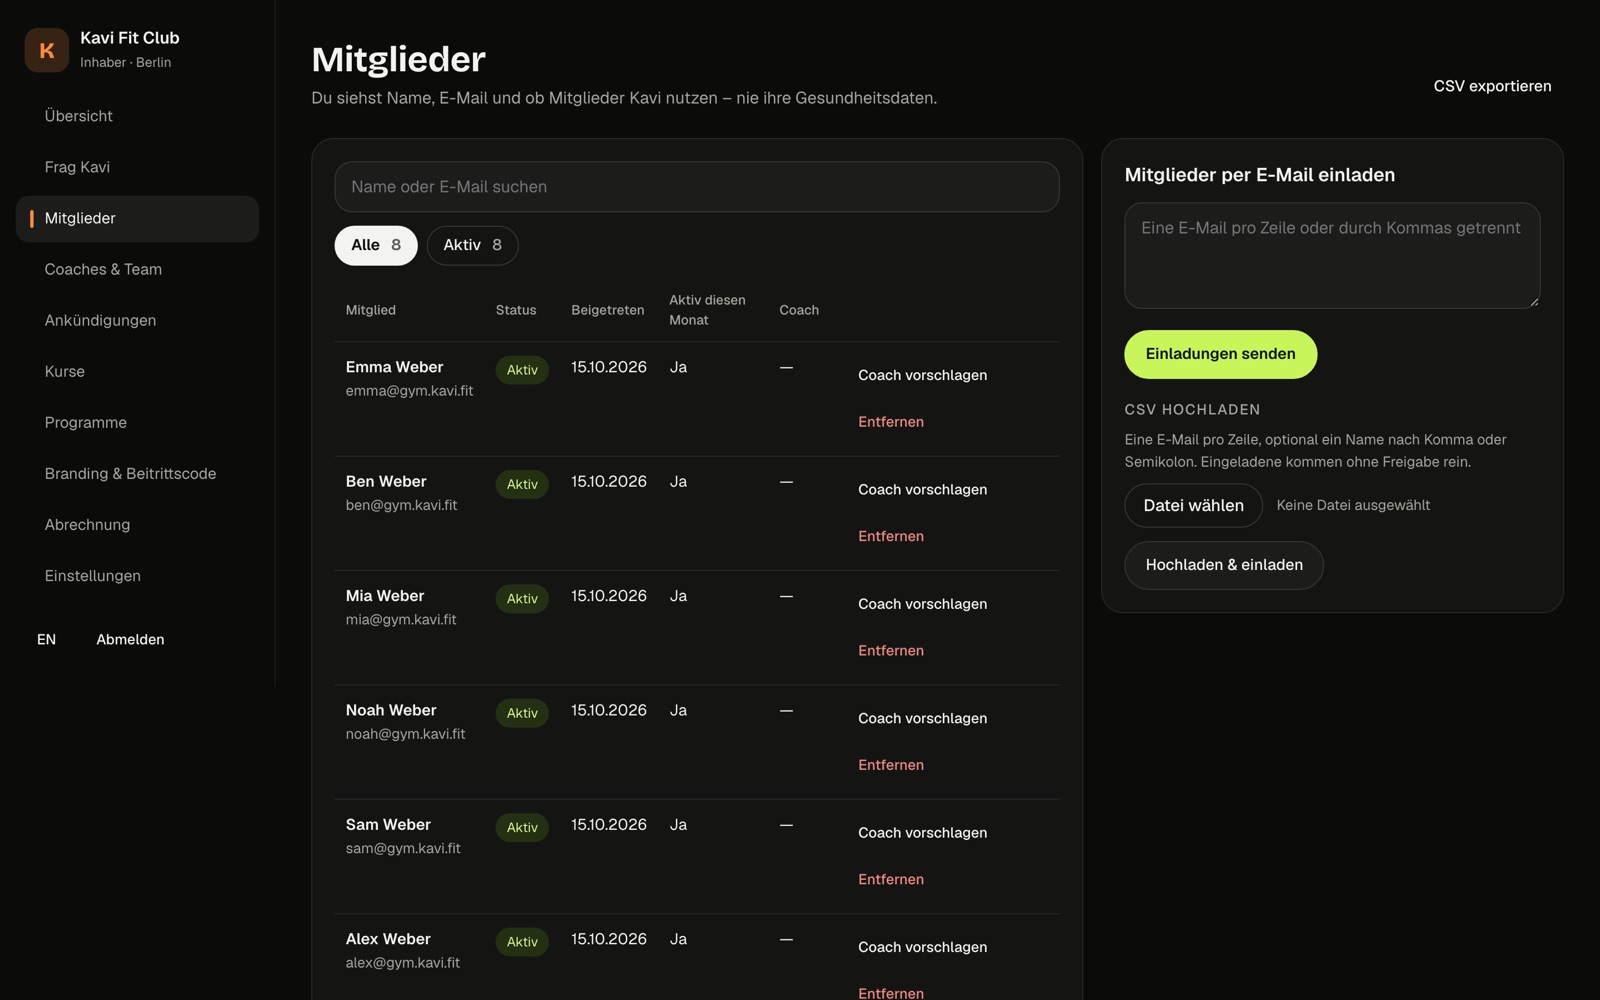Click emma@gym.kavi.fit email
Image resolution: width=1600 pixels, height=1000 pixels.
click(409, 391)
